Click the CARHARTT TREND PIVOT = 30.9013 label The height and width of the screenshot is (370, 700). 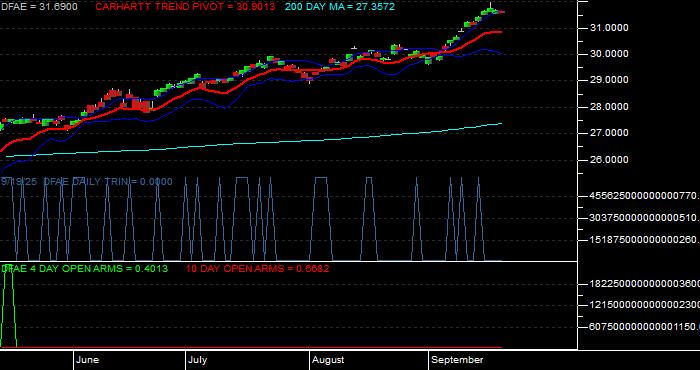click(185, 7)
